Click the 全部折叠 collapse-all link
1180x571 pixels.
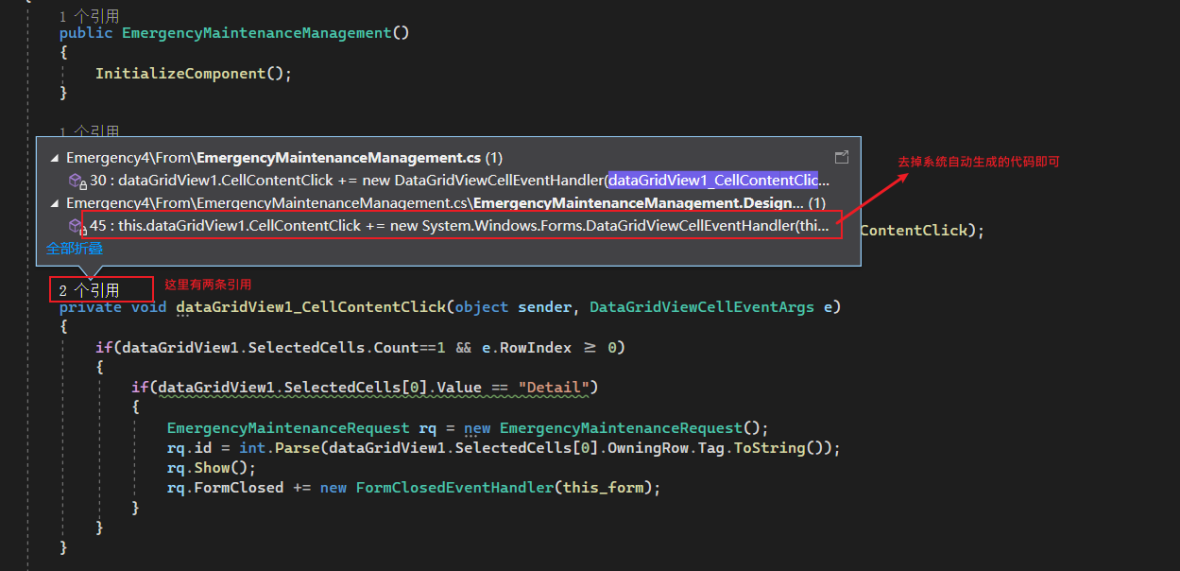pyautogui.click(x=75, y=248)
